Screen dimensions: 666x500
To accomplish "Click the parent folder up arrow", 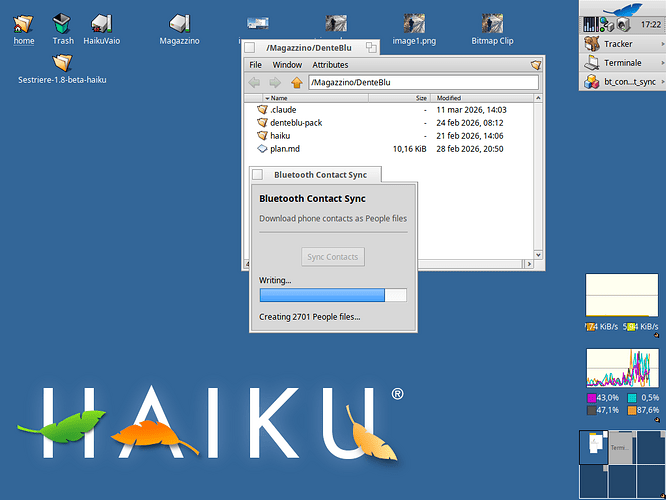I will (x=296, y=82).
